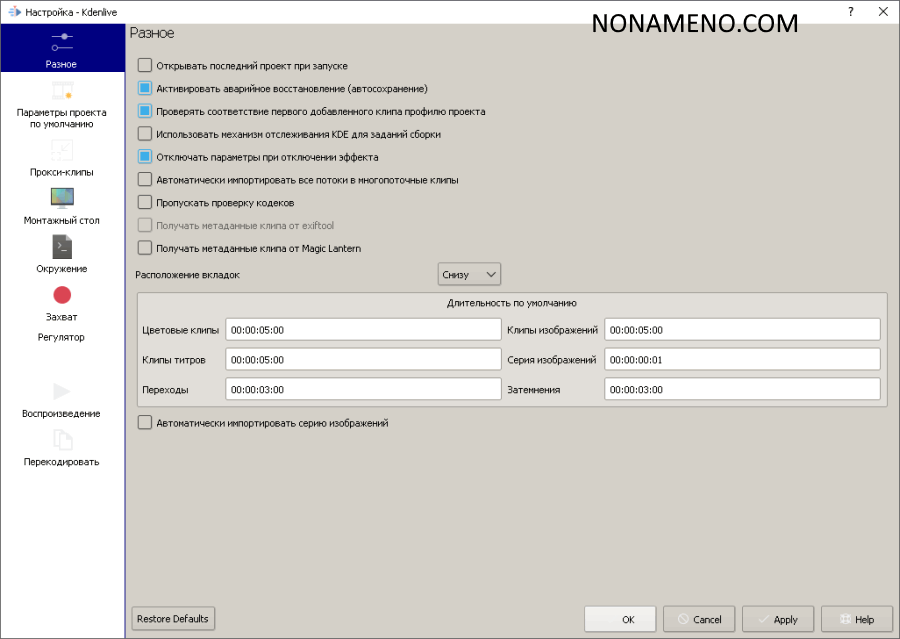This screenshot has height=639, width=900.
Task: Click the Серия изображений duration field
Action: pos(742,360)
